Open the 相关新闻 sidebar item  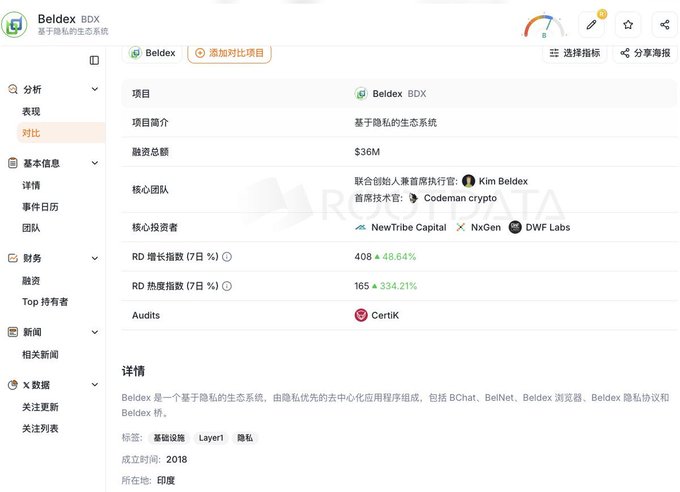click(x=40, y=354)
